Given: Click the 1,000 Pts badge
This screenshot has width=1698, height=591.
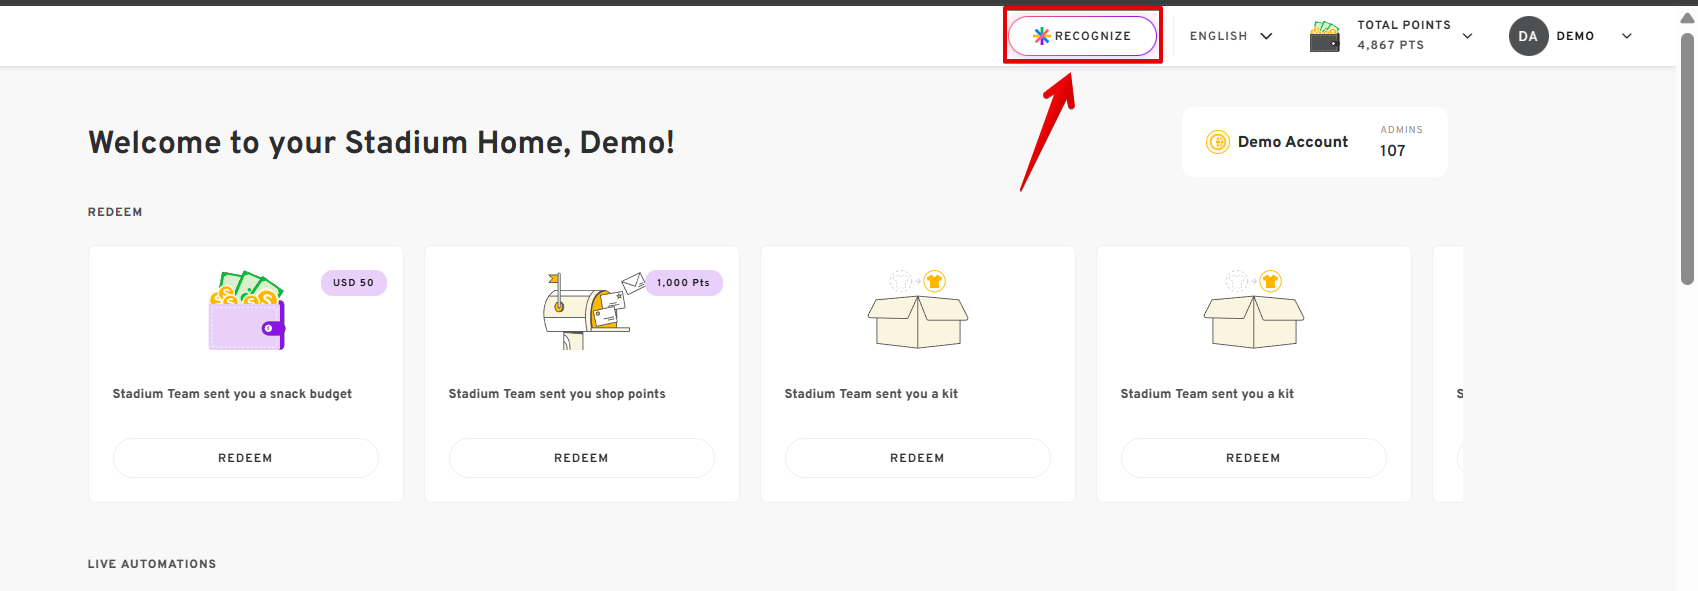Looking at the screenshot, I should [x=683, y=283].
